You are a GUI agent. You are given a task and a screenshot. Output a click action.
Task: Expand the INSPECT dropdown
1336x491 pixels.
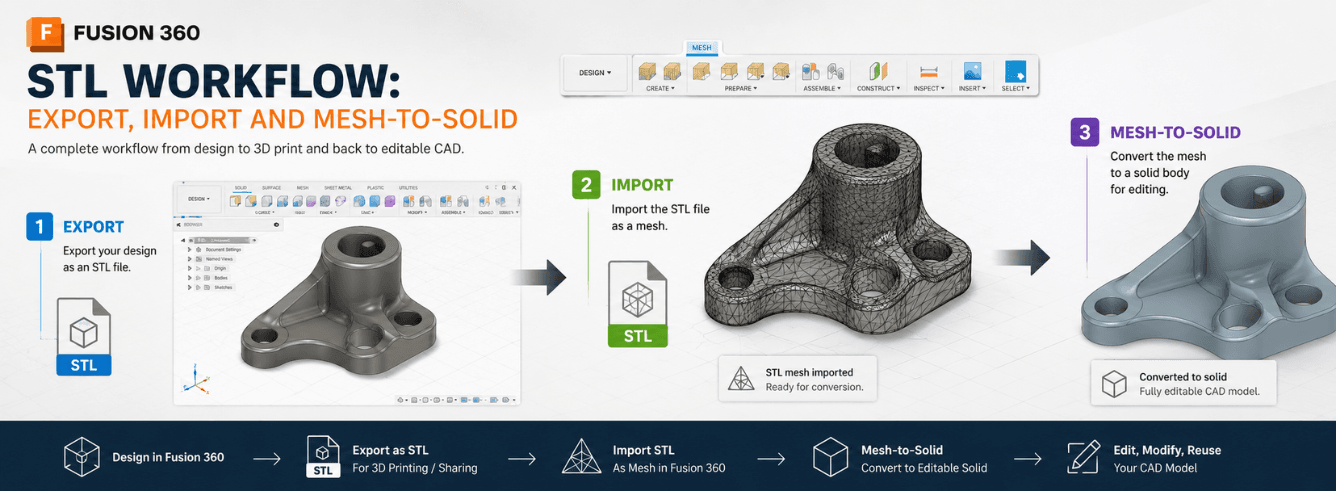929,88
